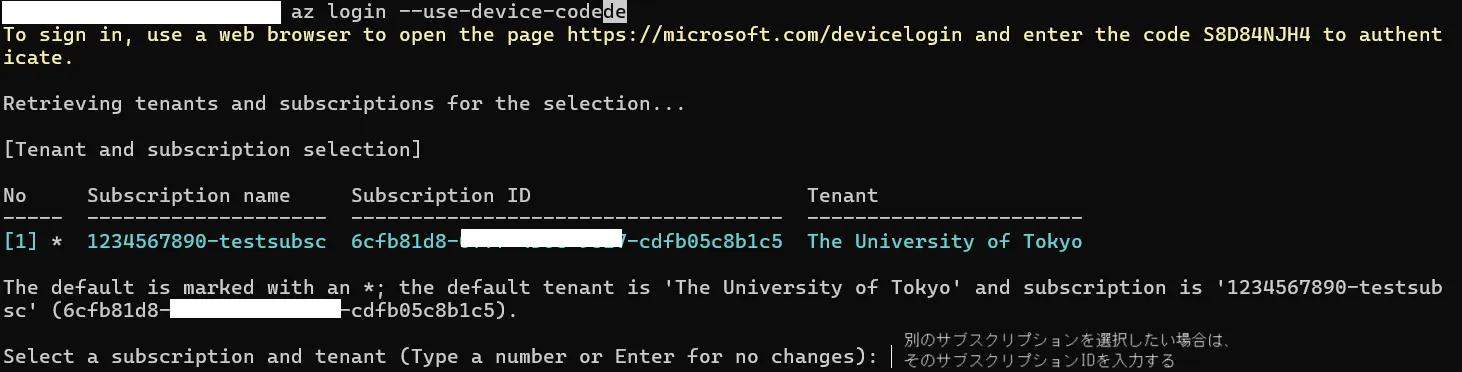Click The University of Tokyo in the Tenant column
This screenshot has width=1462, height=372.
point(945,241)
